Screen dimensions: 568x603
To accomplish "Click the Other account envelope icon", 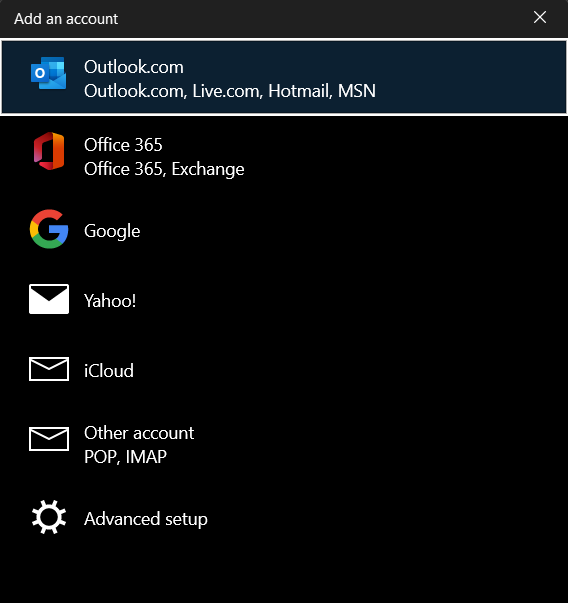I will pos(49,438).
